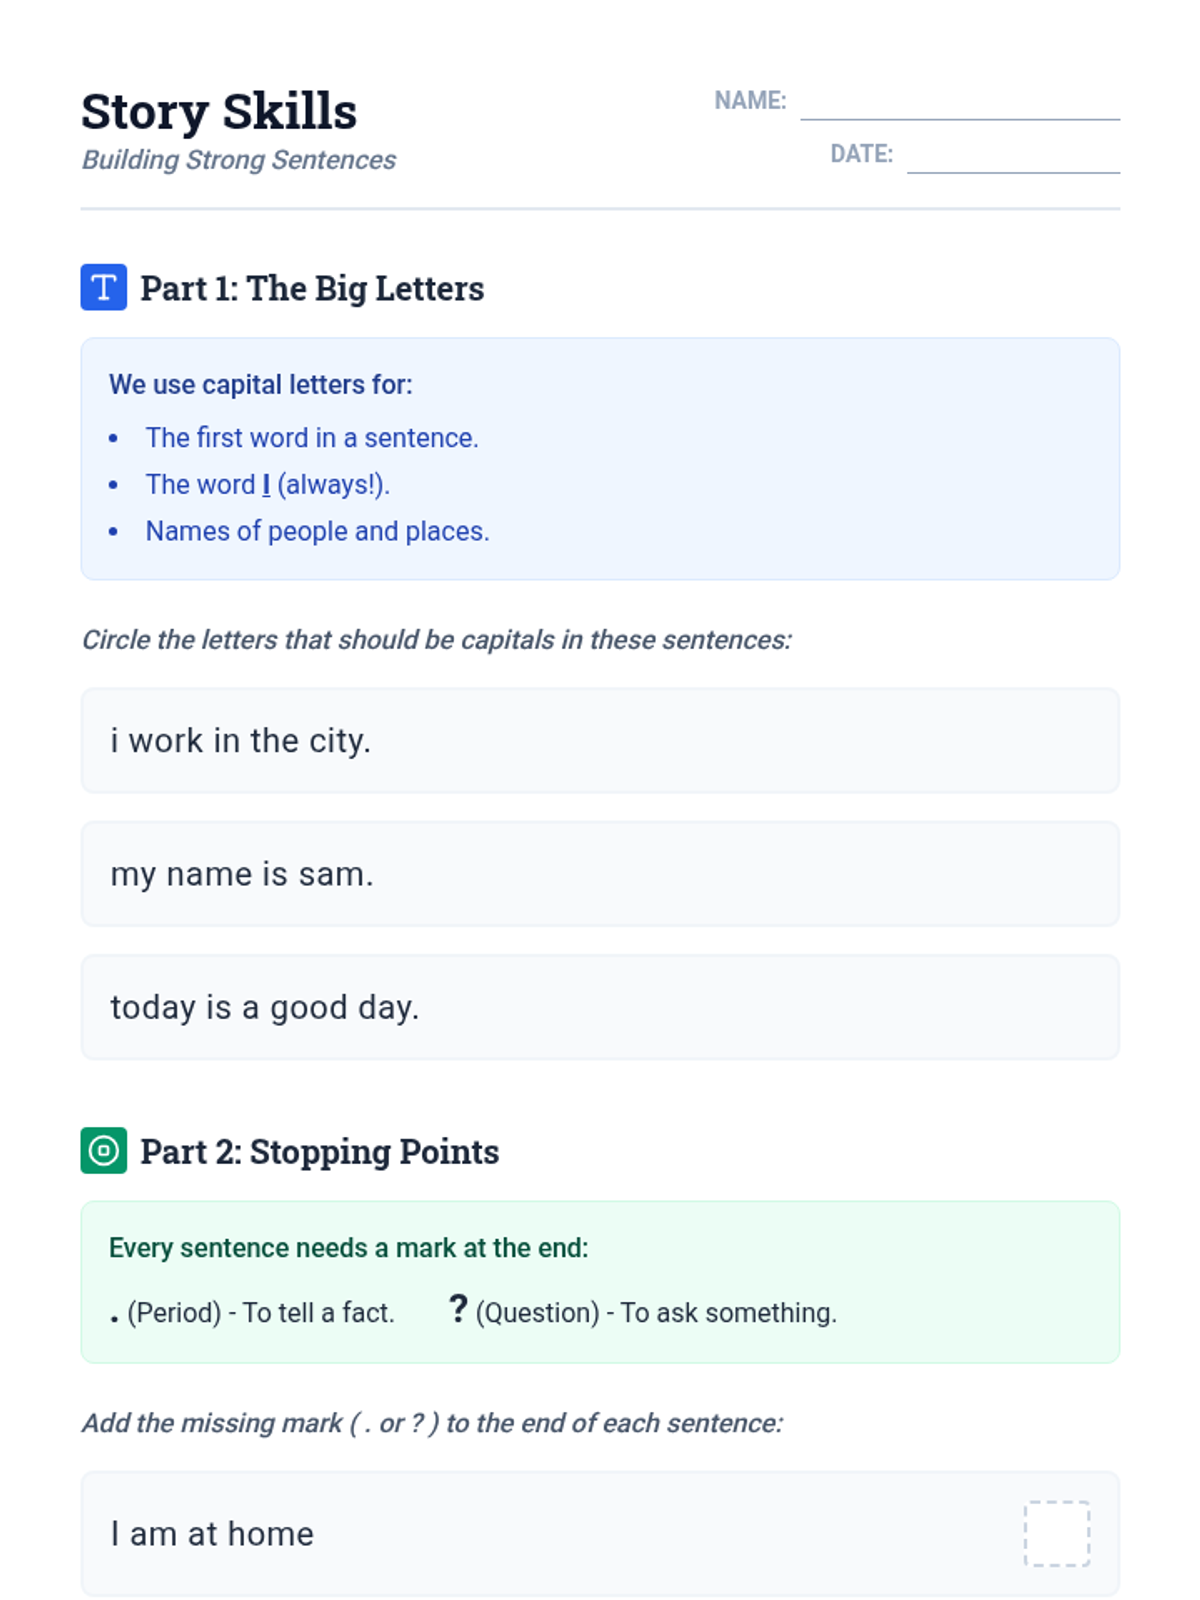Click the 'Circle the letters' instruction line

[x=436, y=640]
